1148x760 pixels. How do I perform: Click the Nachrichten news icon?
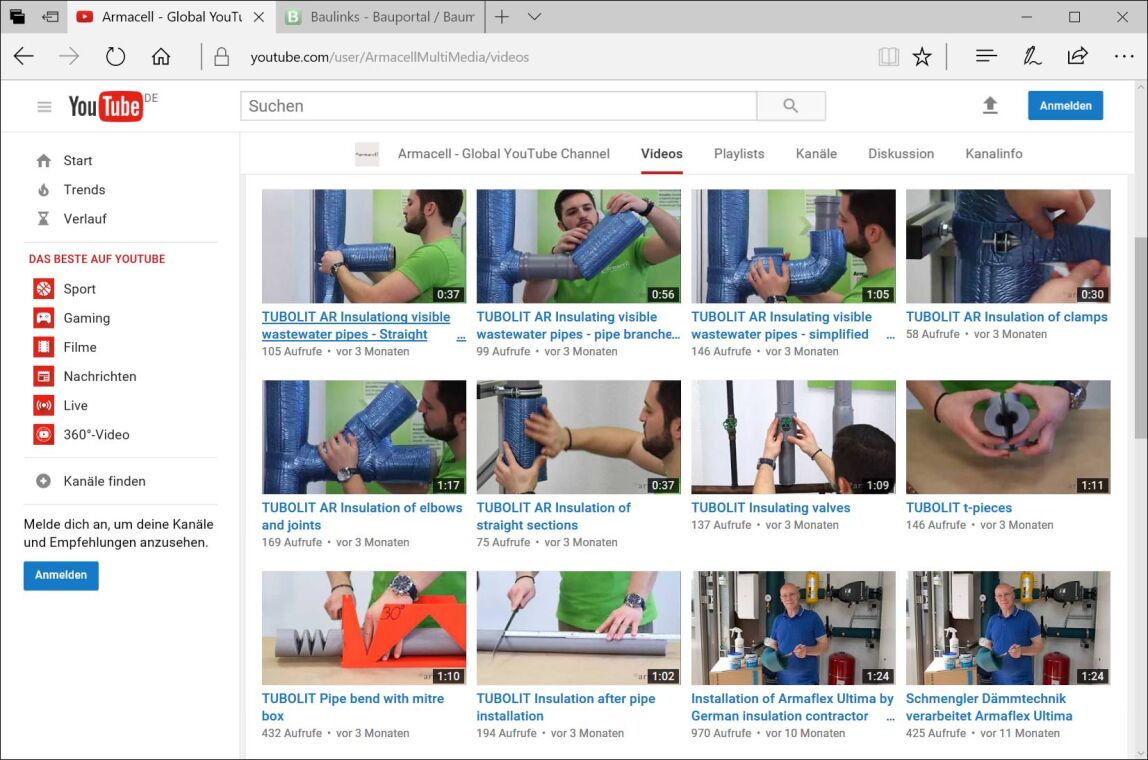pos(44,376)
